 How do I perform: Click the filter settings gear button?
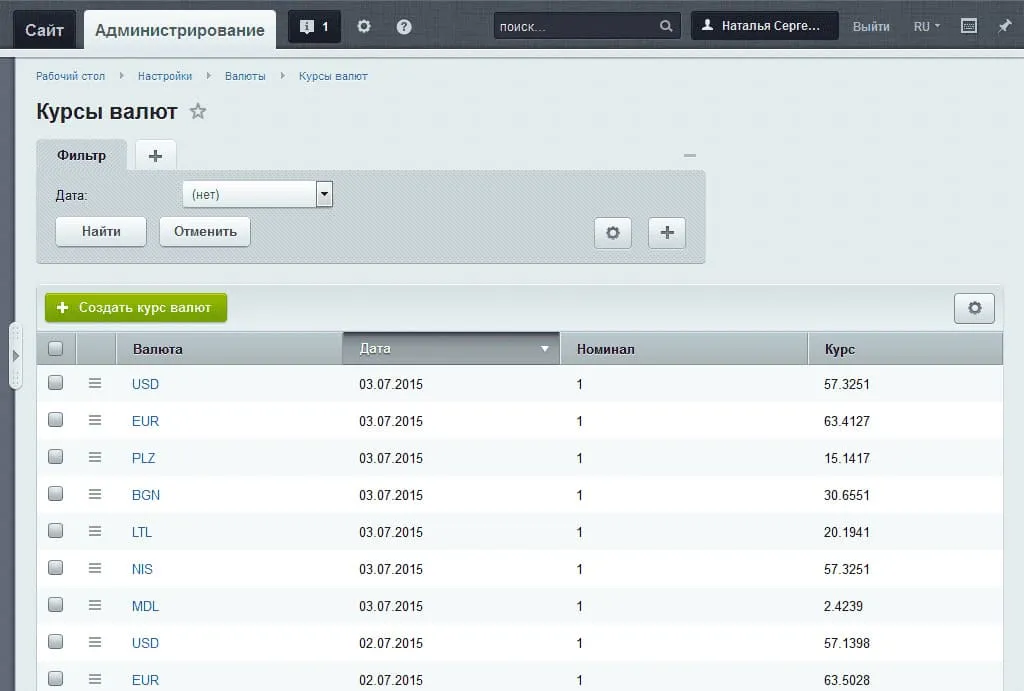click(x=613, y=233)
